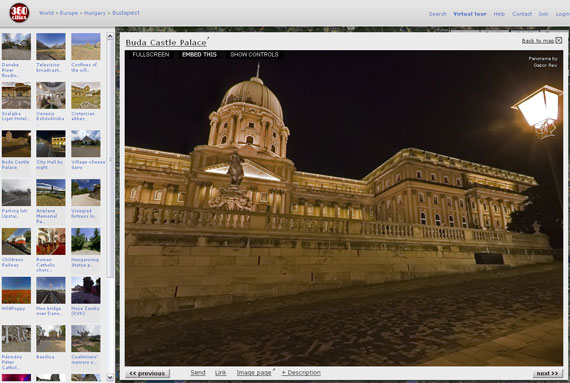Click the Back to map close icon
This screenshot has height=383, width=570.
[x=559, y=40]
